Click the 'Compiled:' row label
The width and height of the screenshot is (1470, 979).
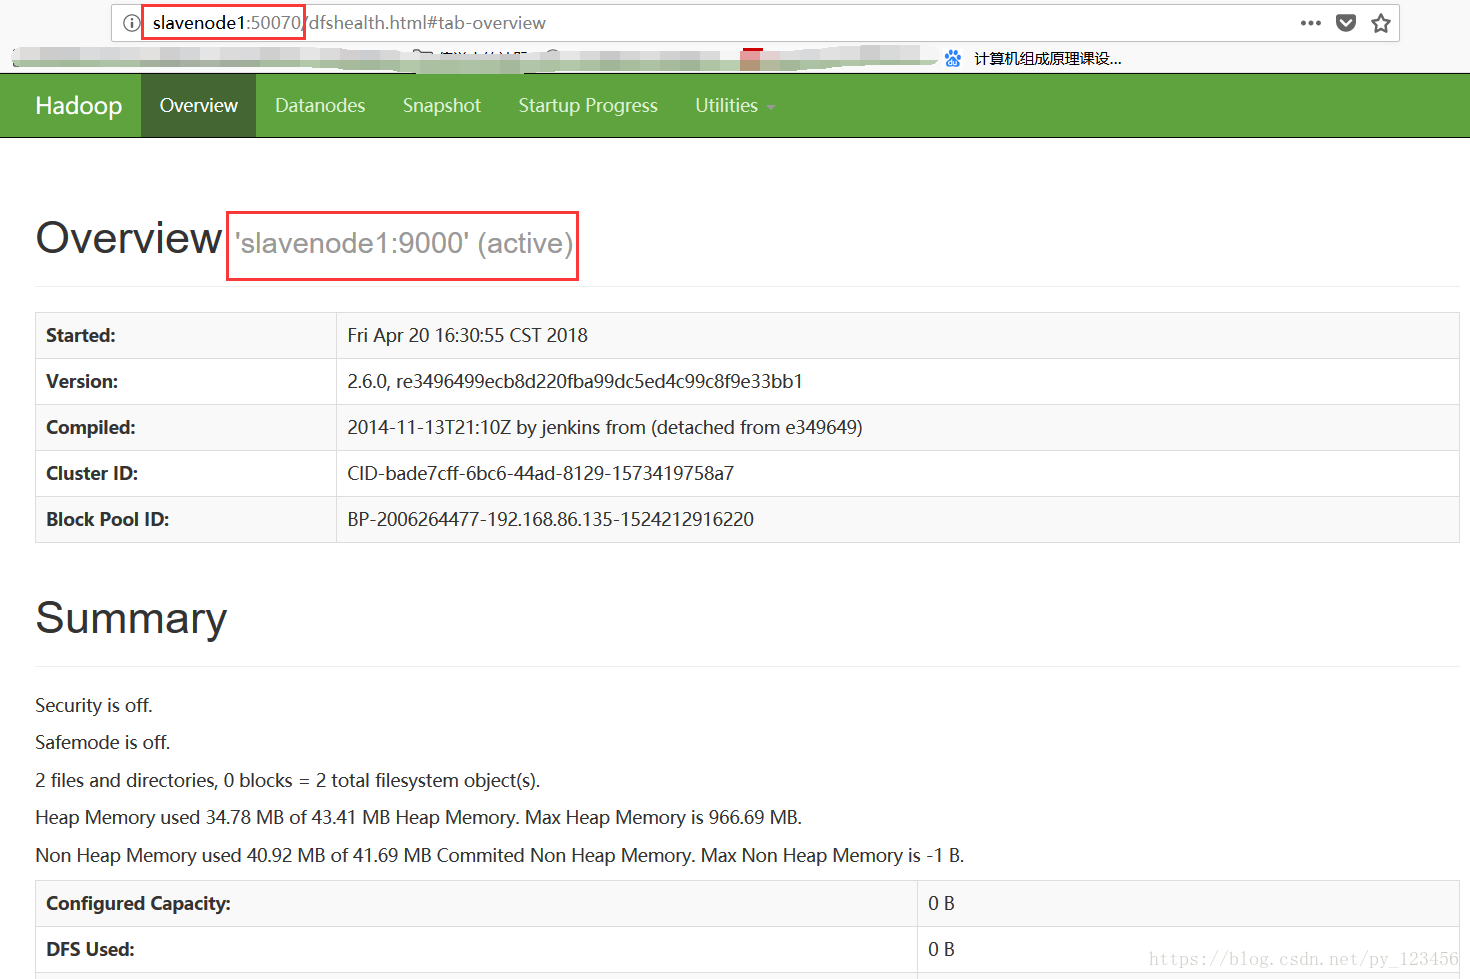click(91, 427)
